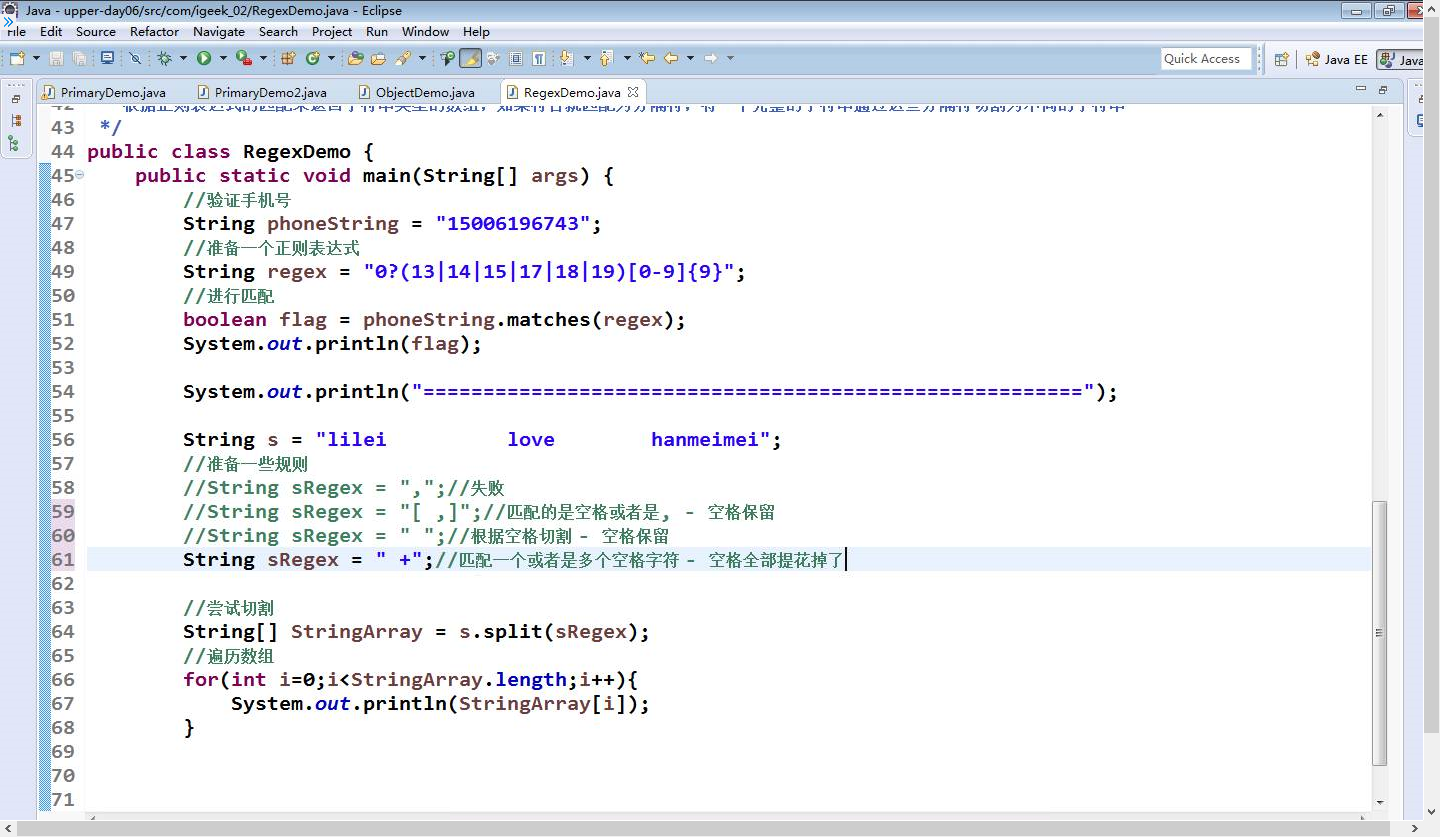
Task: Open Next Annotation dropdown arrow
Action: pos(587,58)
